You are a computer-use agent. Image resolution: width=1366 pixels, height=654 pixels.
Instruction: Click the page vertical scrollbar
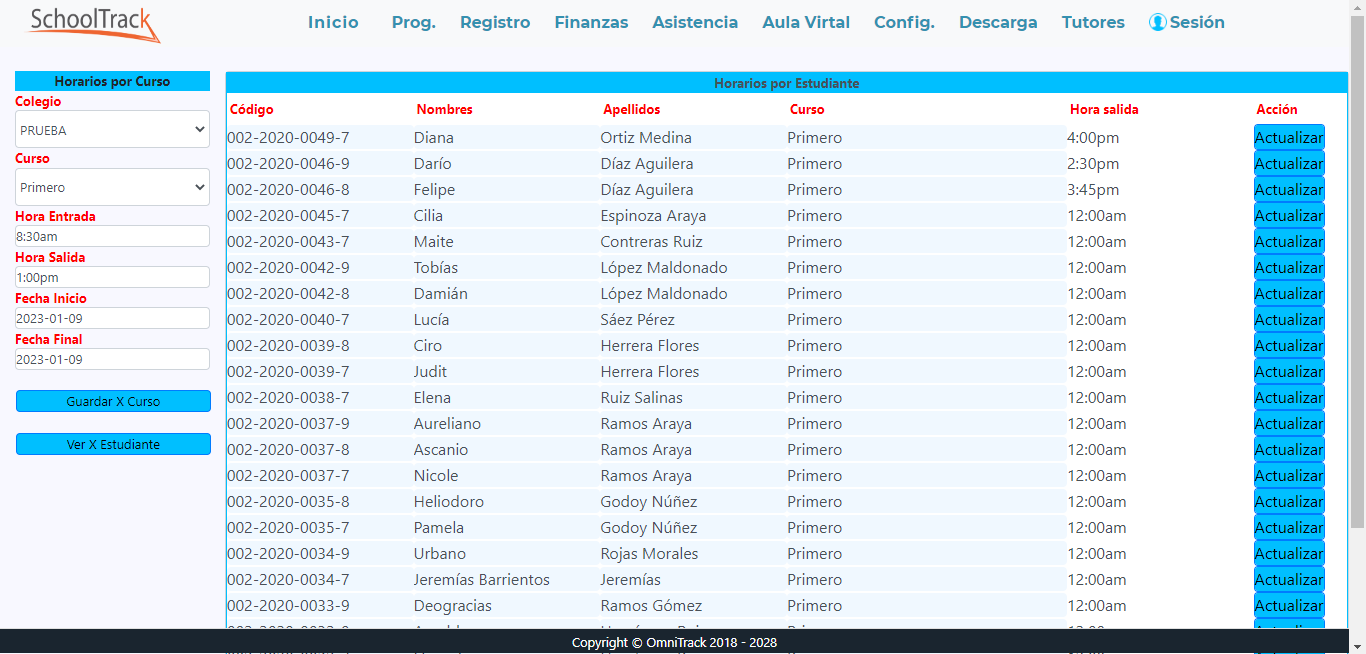pyautogui.click(x=1357, y=270)
